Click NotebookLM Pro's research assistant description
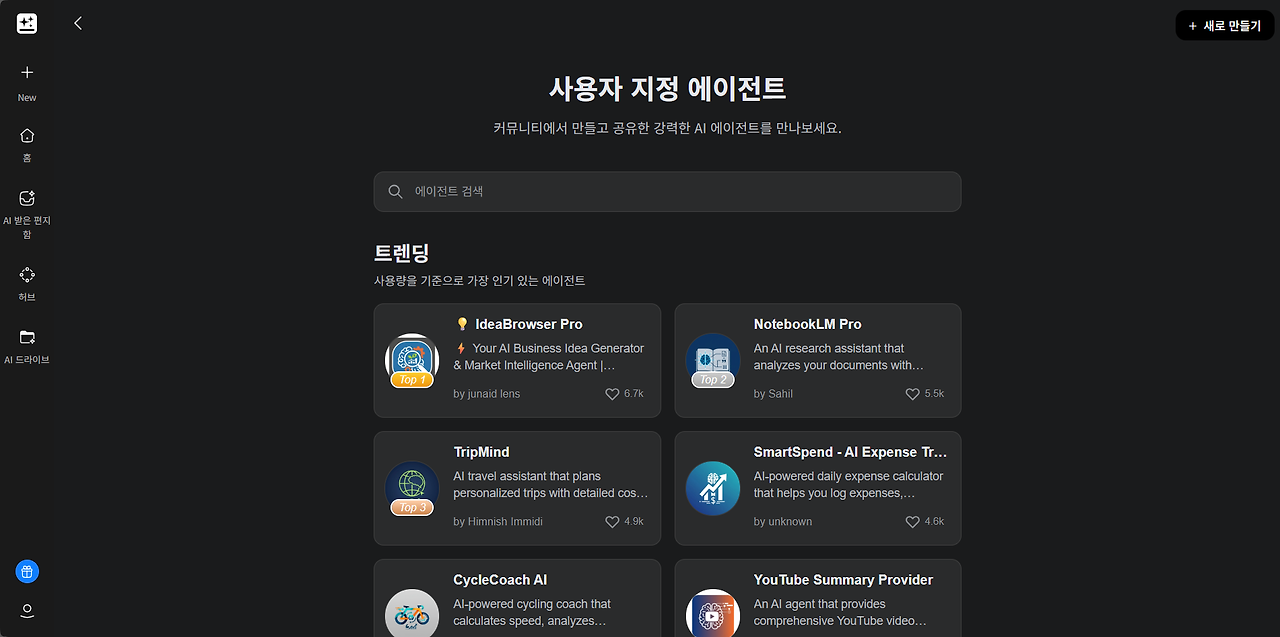This screenshot has height=637, width=1280. [x=839, y=357]
